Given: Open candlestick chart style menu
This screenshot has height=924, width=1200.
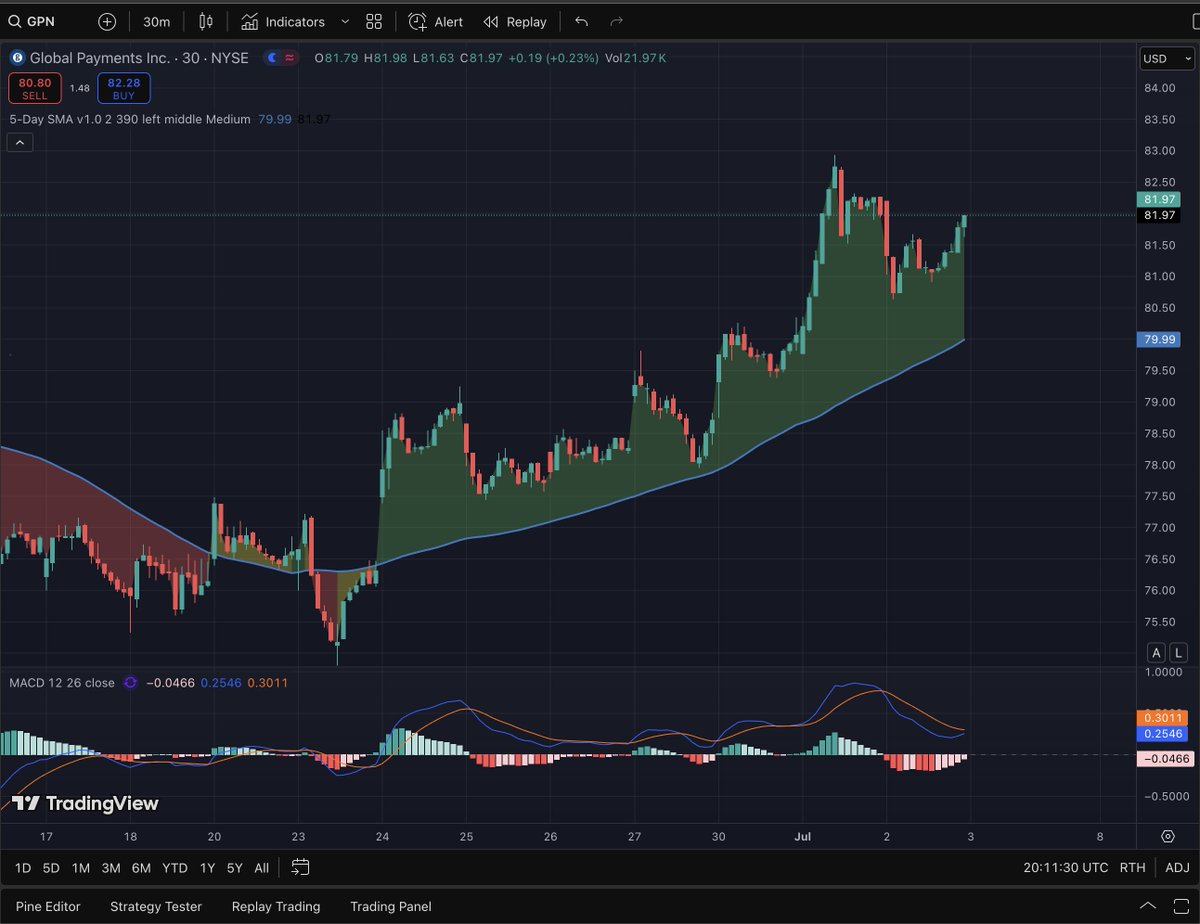Looking at the screenshot, I should (x=206, y=21).
